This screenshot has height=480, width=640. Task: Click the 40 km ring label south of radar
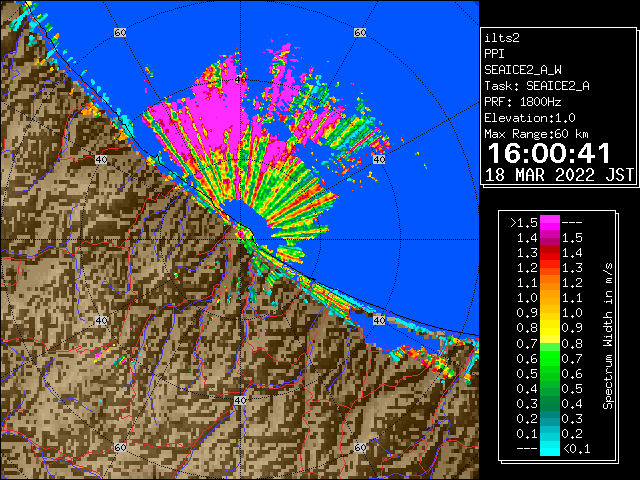point(240,400)
